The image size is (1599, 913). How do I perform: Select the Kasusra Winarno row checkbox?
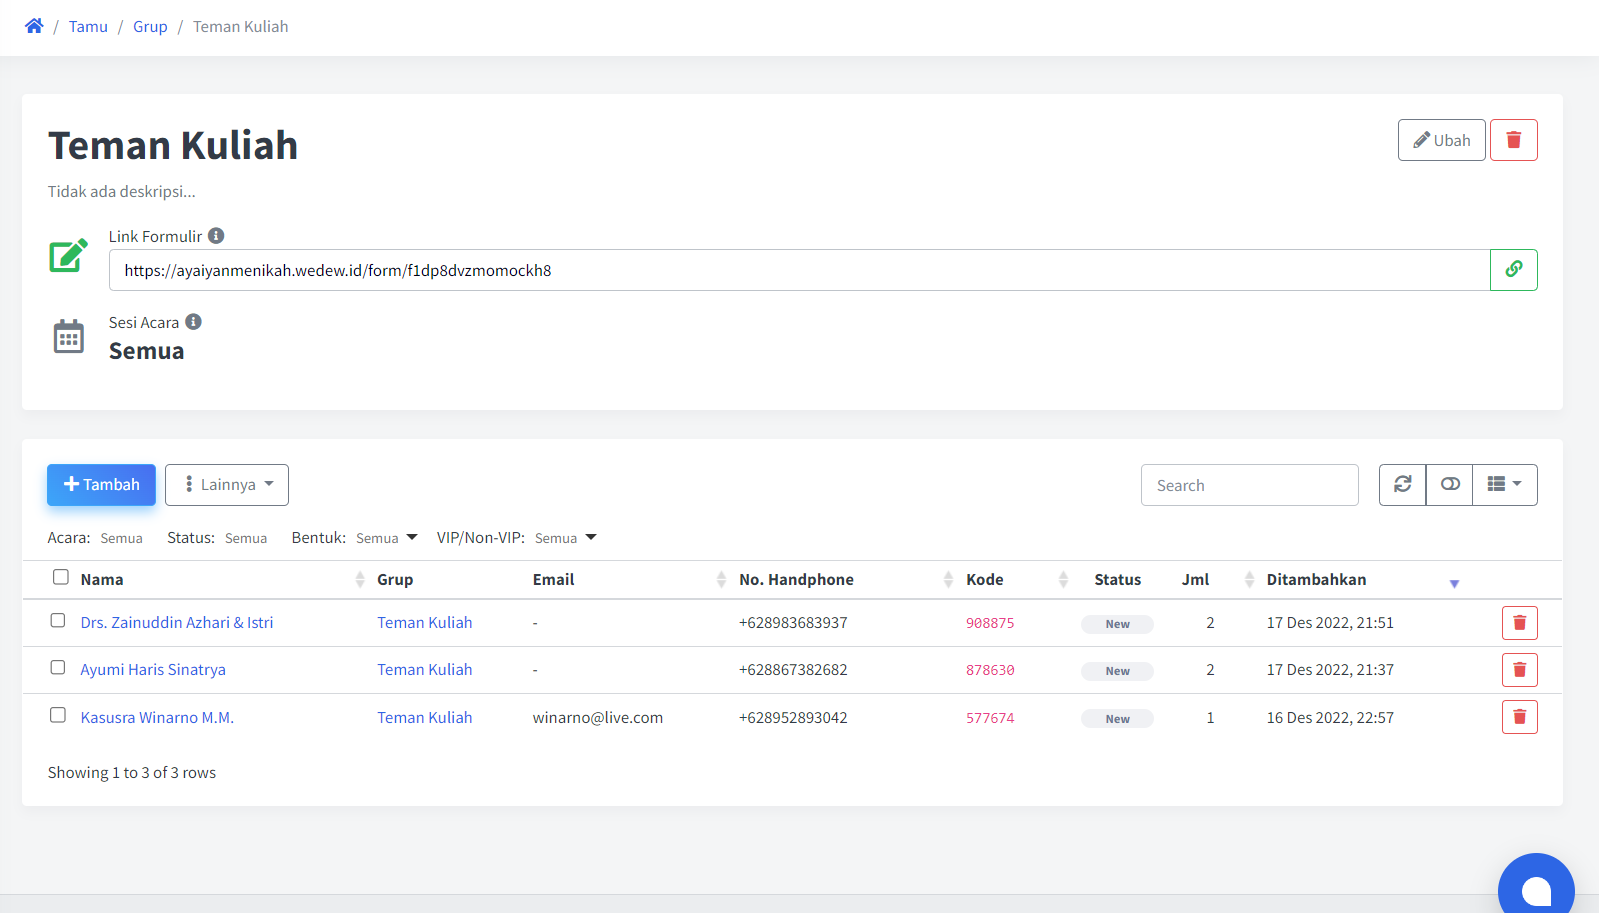[58, 715]
